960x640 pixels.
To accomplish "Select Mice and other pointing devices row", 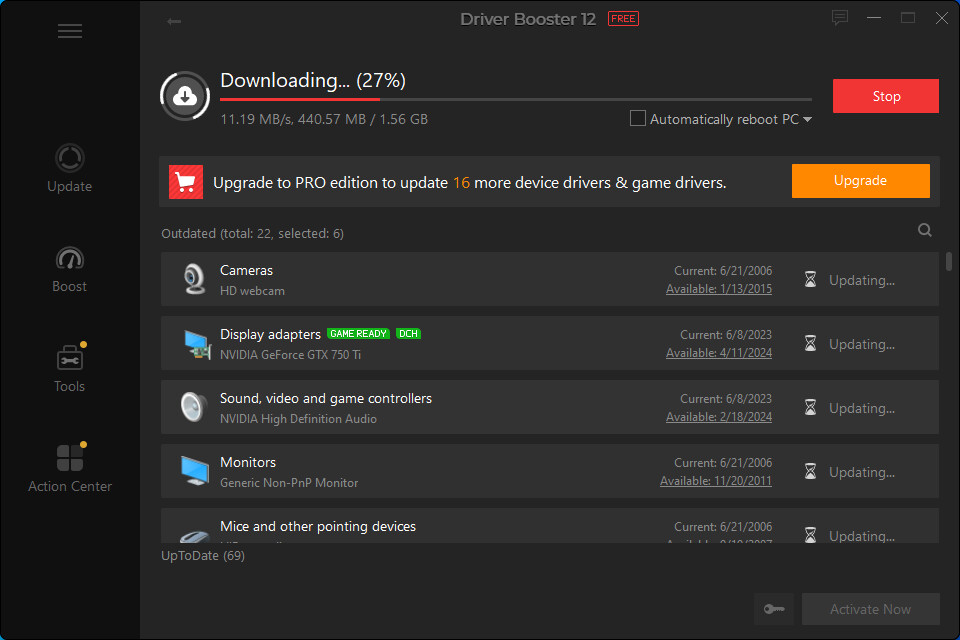I will (550, 525).
